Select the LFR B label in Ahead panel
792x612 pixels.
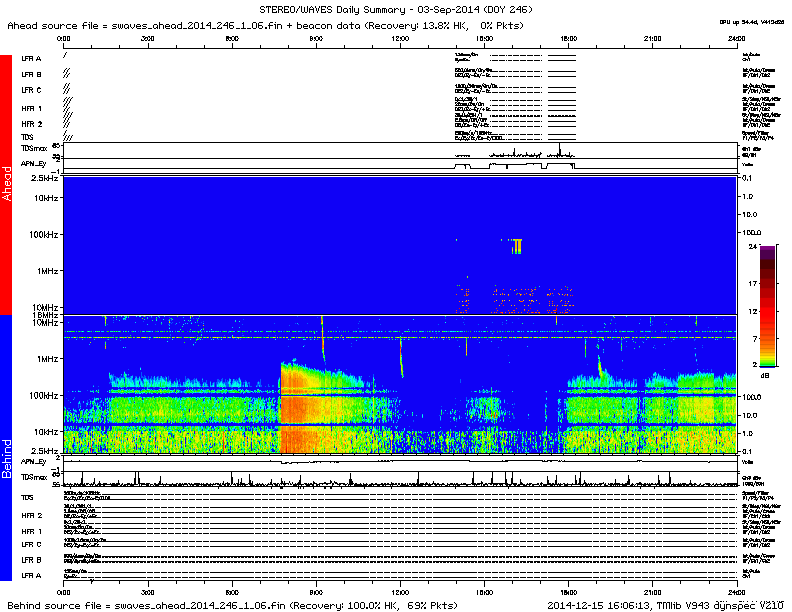31,74
